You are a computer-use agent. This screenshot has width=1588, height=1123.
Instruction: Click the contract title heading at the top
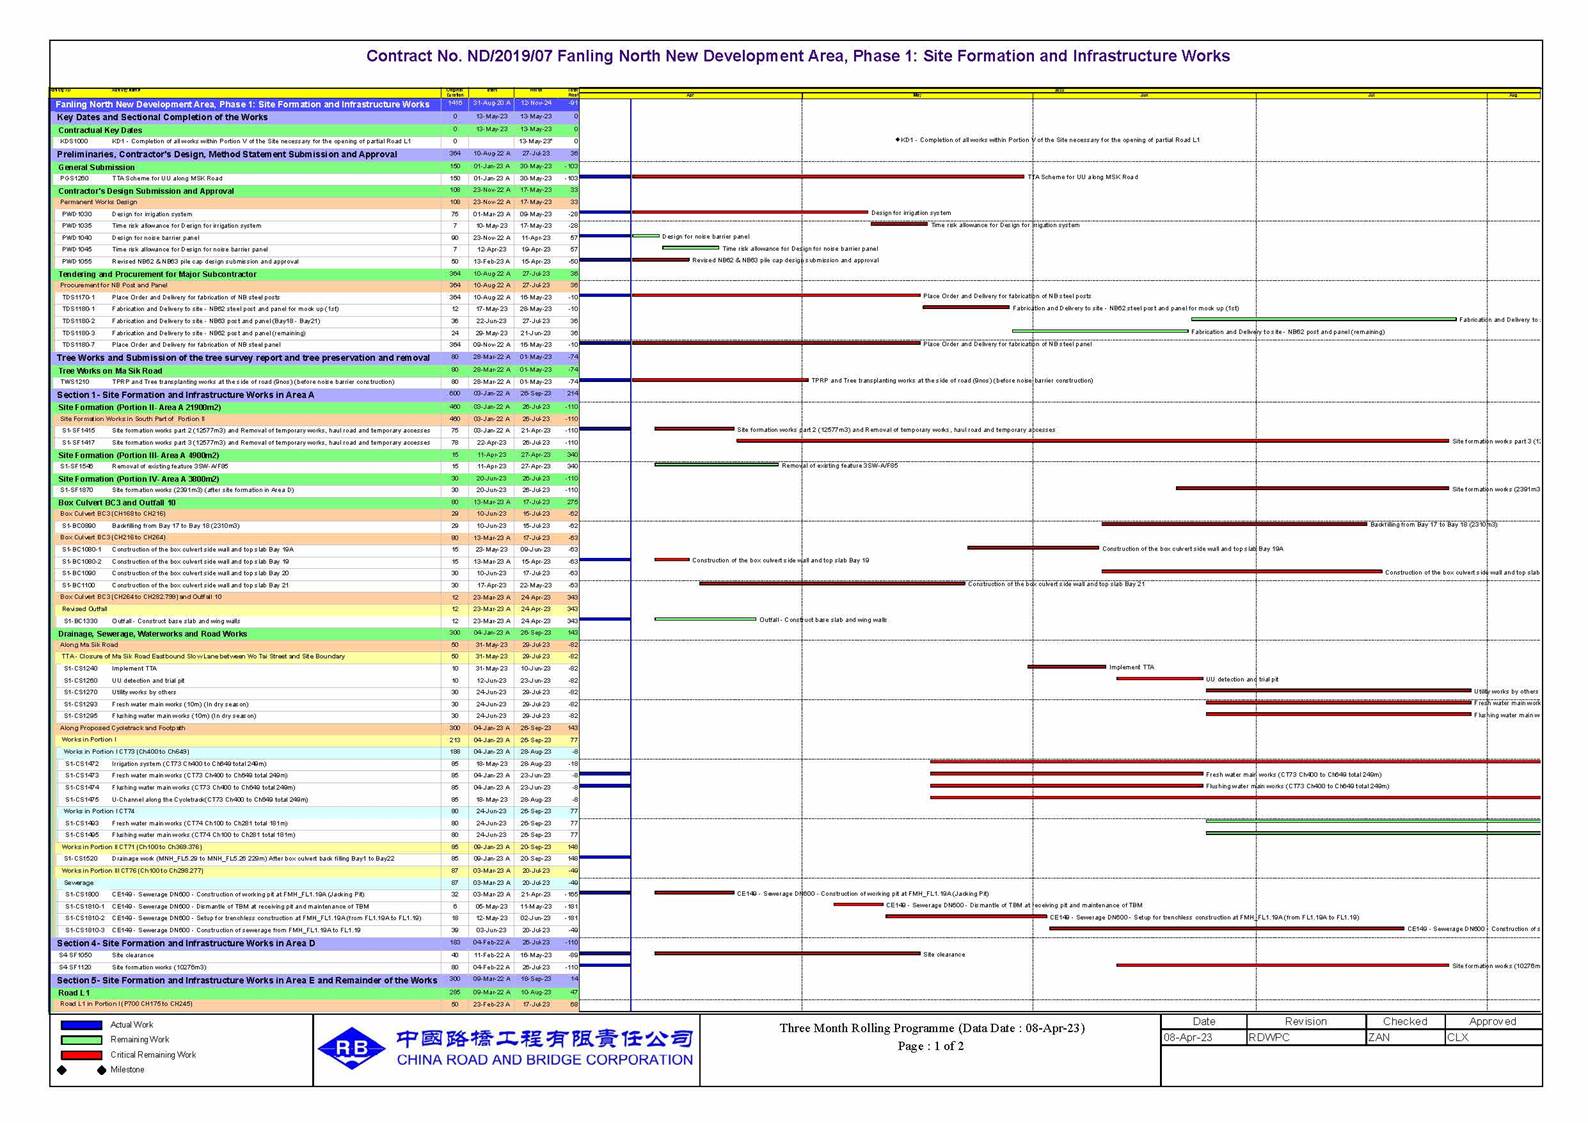(797, 56)
